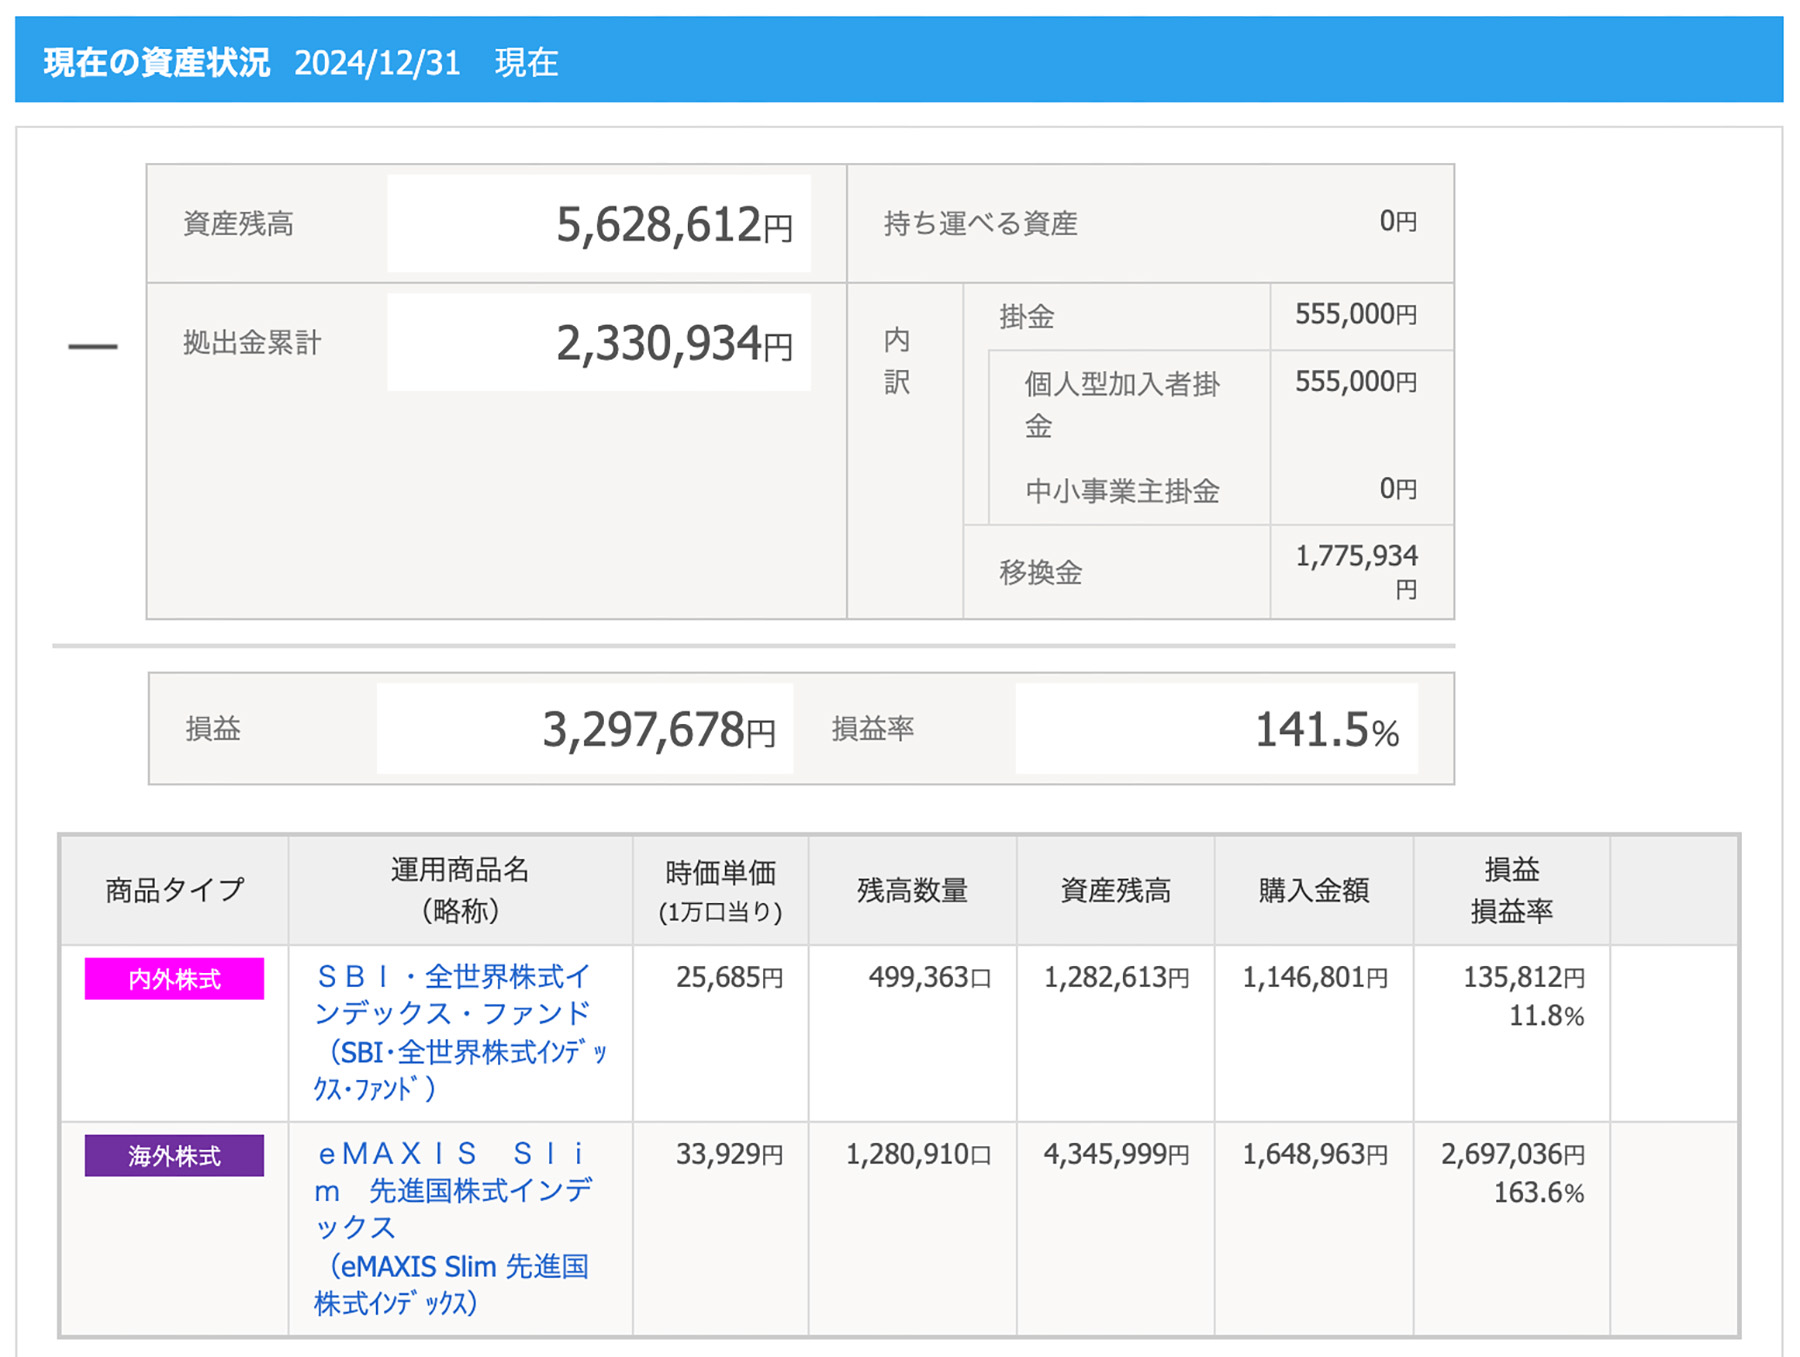Click the 時価単価 column header

[x=720, y=890]
